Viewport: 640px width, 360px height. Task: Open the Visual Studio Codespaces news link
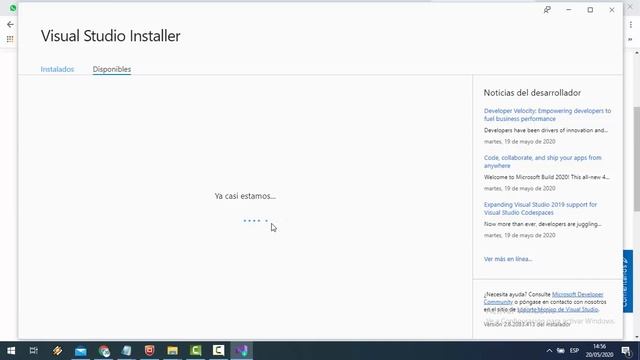pyautogui.click(x=540, y=209)
